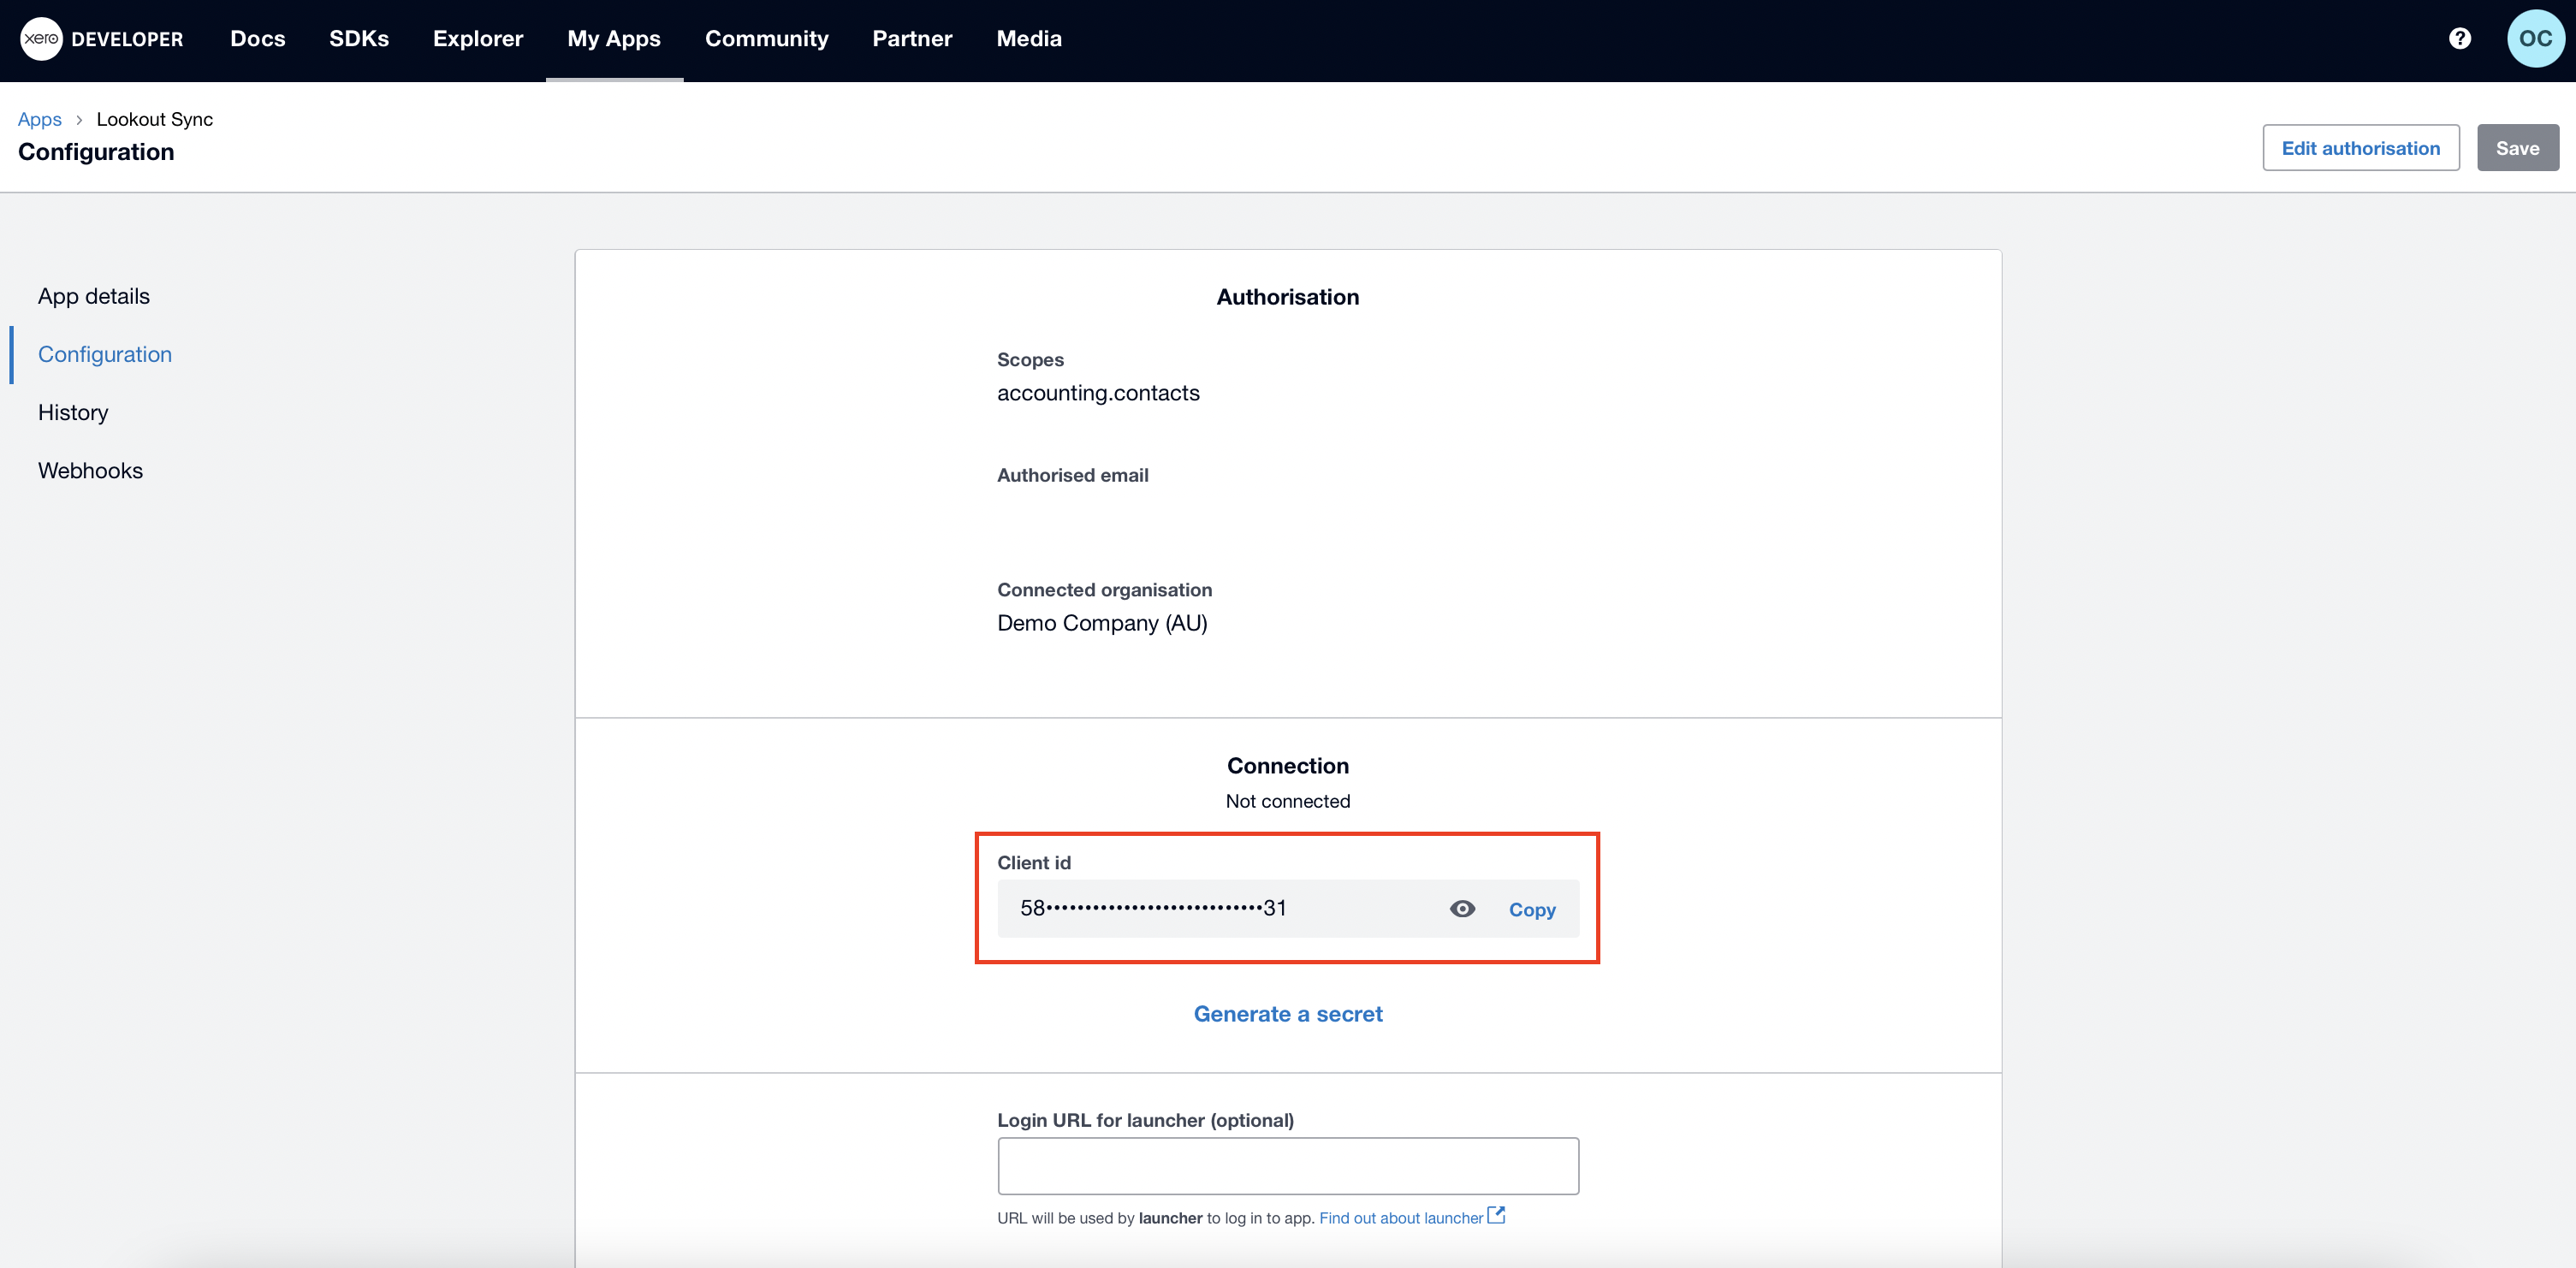This screenshot has height=1268, width=2576.
Task: Click the Xero Developer logo
Action: pos(101,39)
